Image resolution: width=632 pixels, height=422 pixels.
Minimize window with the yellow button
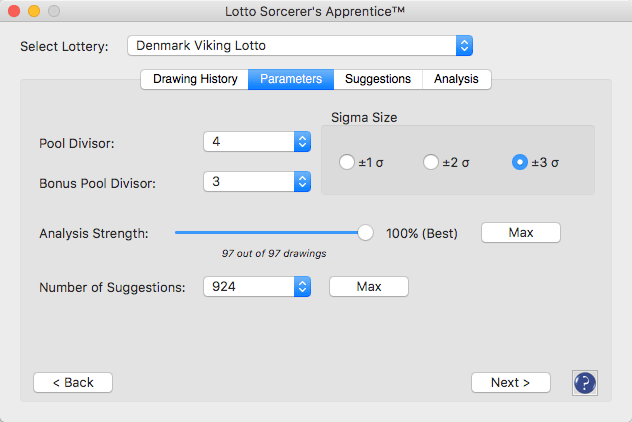(x=34, y=11)
